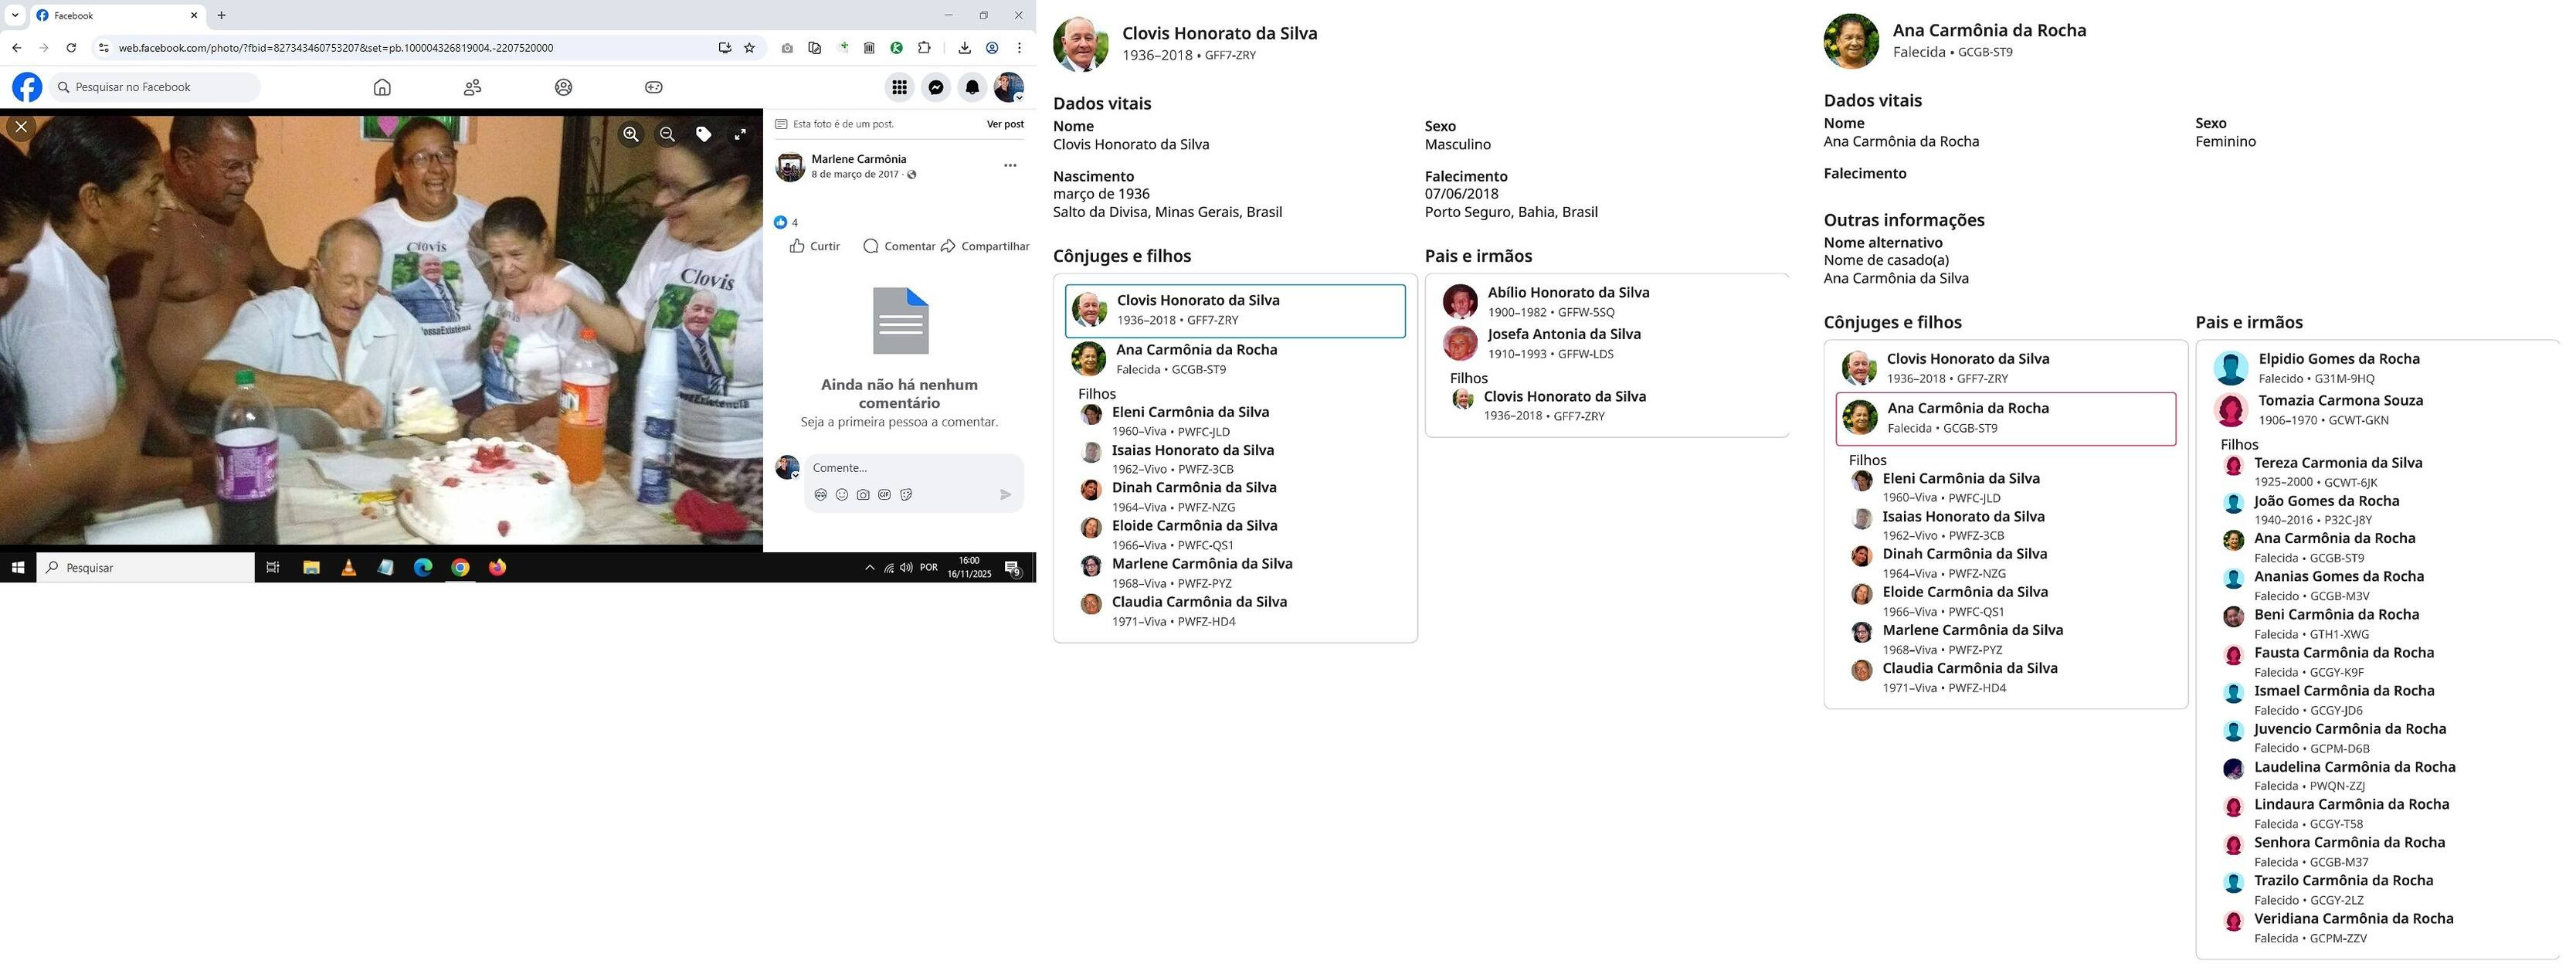This screenshot has height=971, width=2576.
Task: Close the photo viewer with X
Action: (x=21, y=126)
